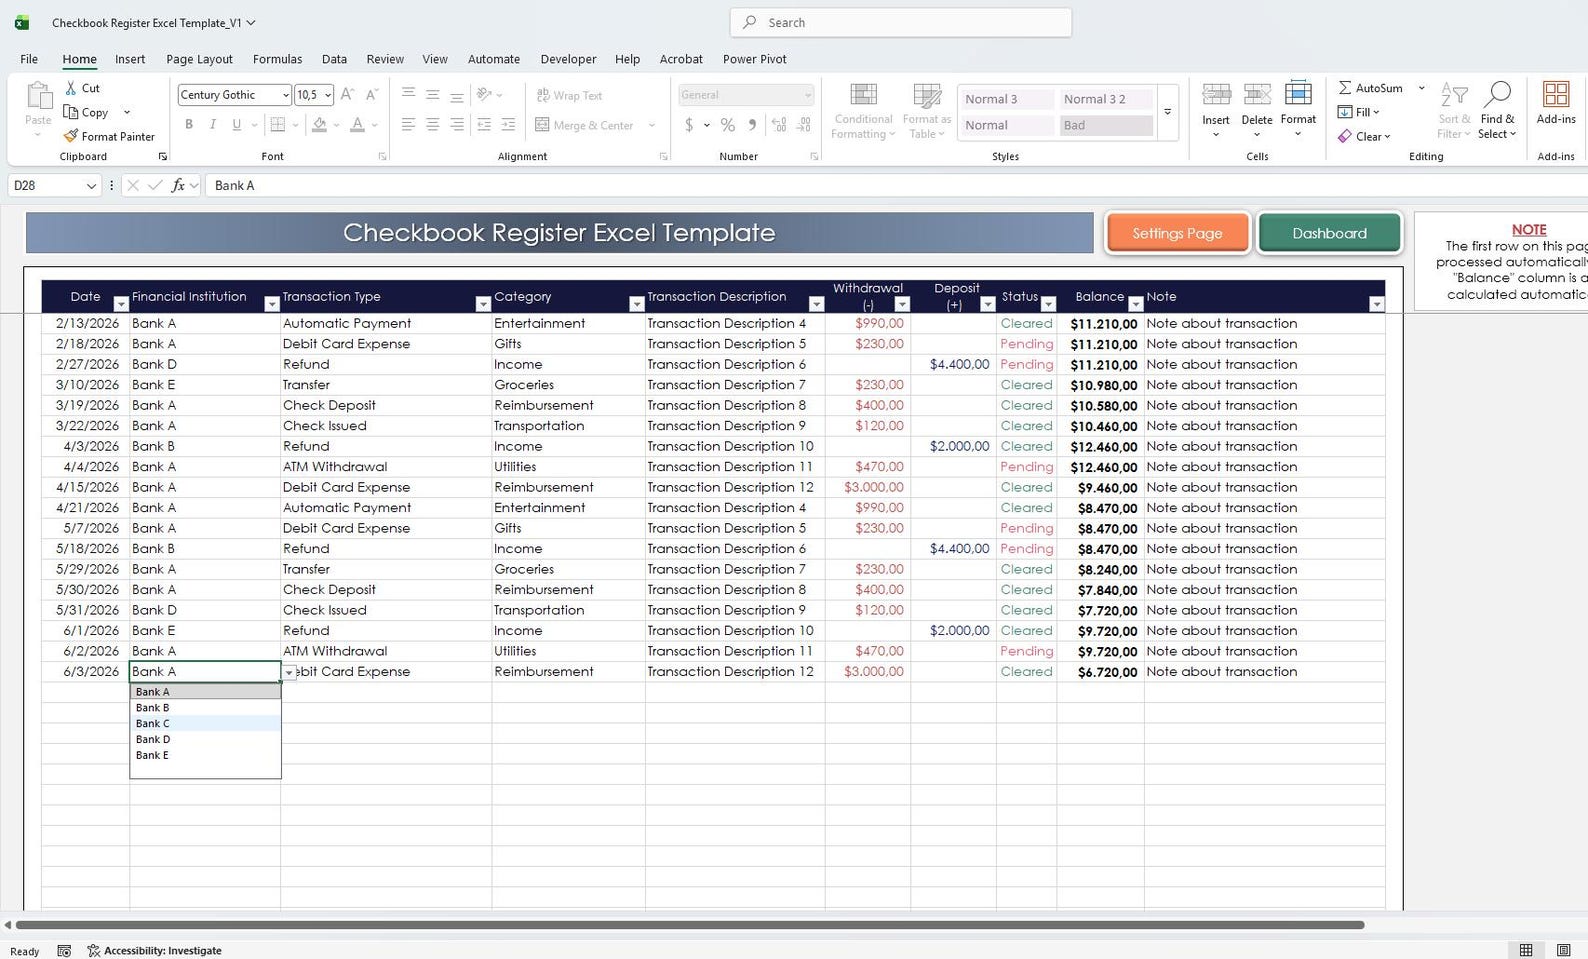Go to the Settings Page button

(1177, 233)
